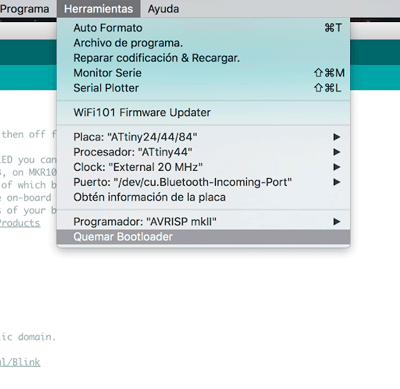The image size is (400, 389).
Task: Click the 'on-board' text in the editor
Action: pos(29,198)
